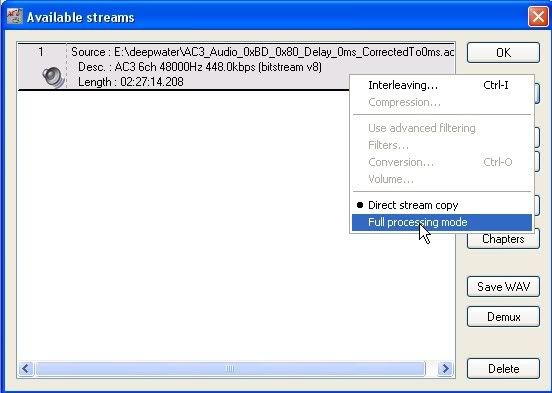Close the Available streams window
The width and height of the screenshot is (552, 393).
(537, 17)
